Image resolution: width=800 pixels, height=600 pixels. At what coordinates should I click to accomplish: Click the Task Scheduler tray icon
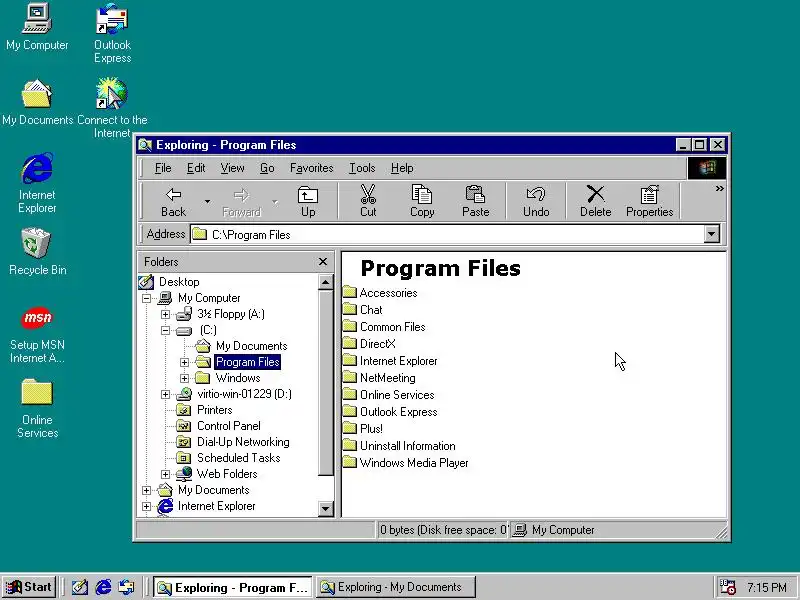727,587
